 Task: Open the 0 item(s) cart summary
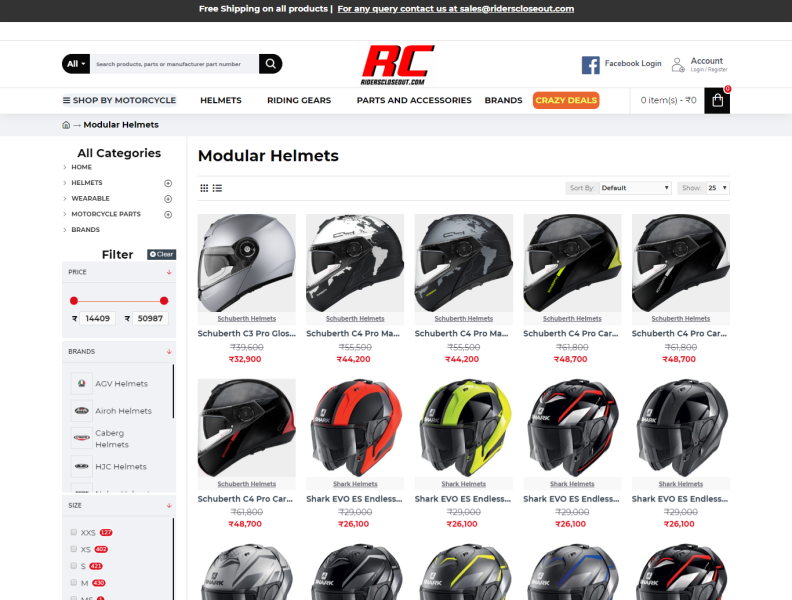pyautogui.click(x=668, y=100)
